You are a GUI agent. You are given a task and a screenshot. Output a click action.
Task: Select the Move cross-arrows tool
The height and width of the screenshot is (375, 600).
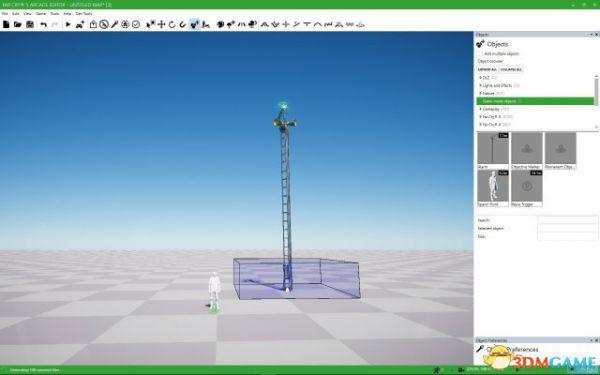161,24
